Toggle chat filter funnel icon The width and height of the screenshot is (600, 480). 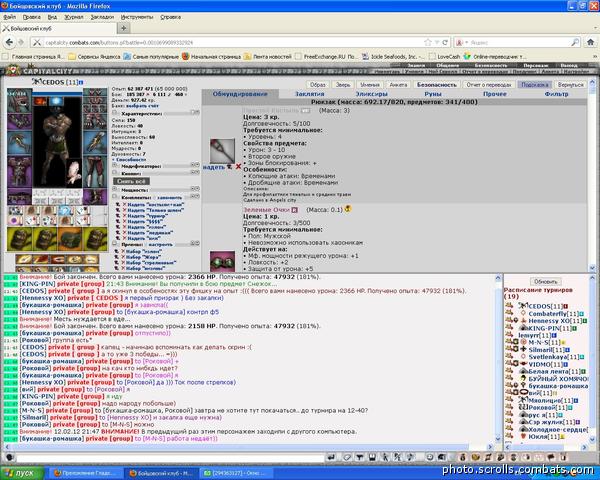(x=360, y=457)
